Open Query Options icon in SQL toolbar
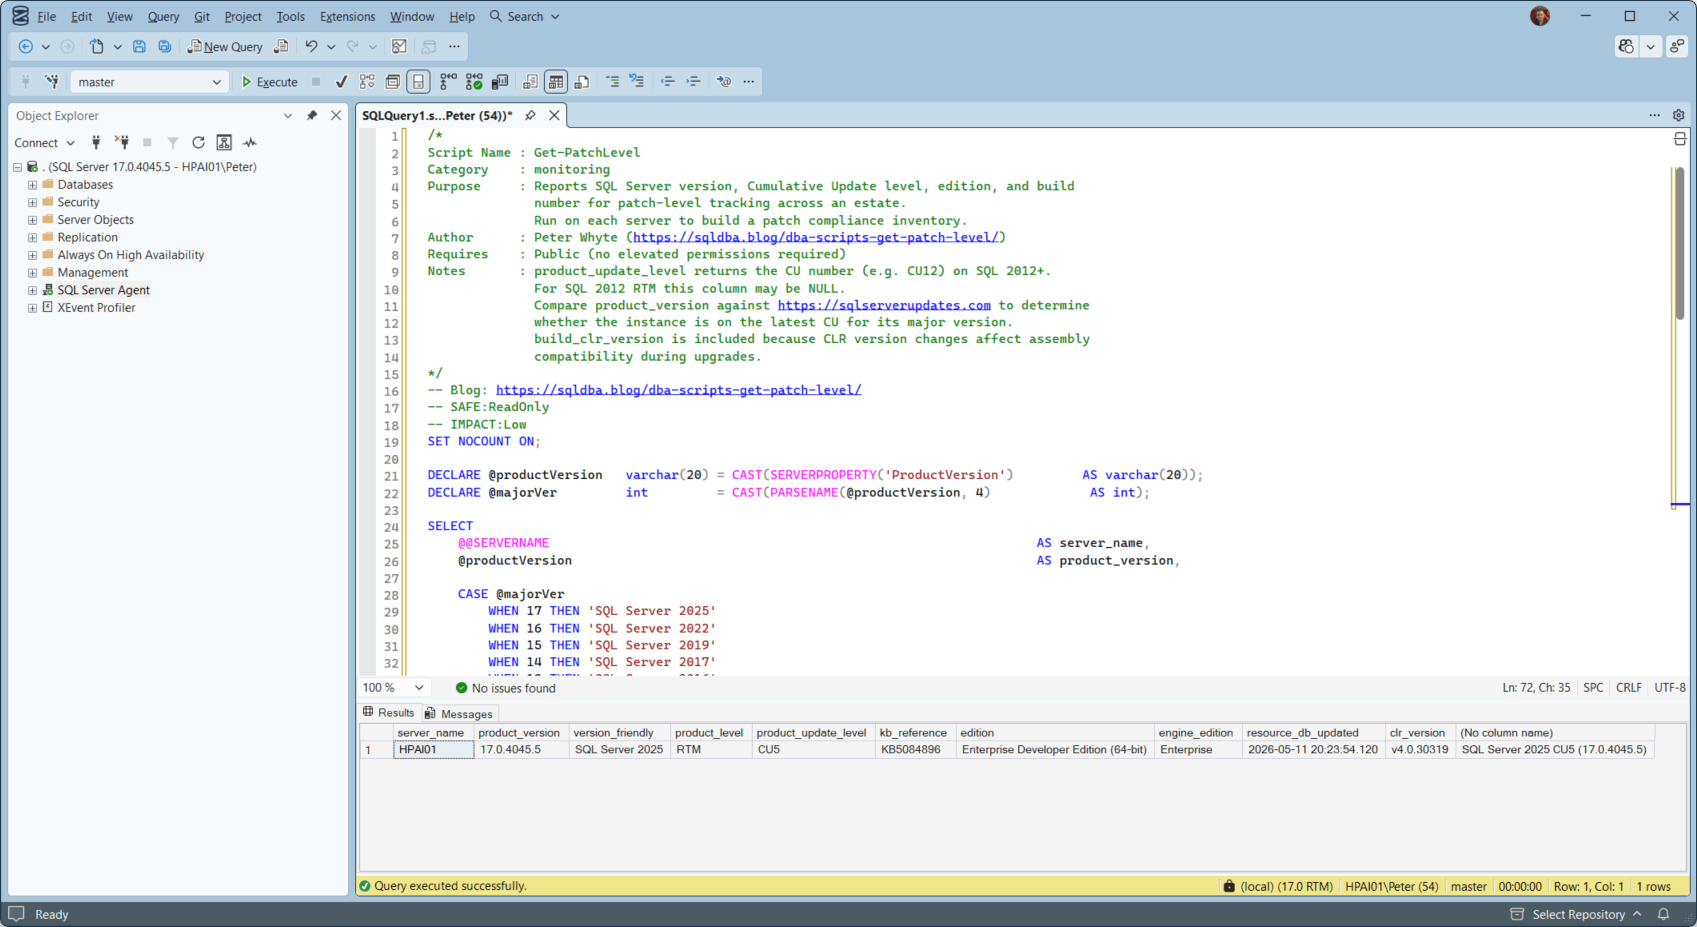 pyautogui.click(x=393, y=82)
